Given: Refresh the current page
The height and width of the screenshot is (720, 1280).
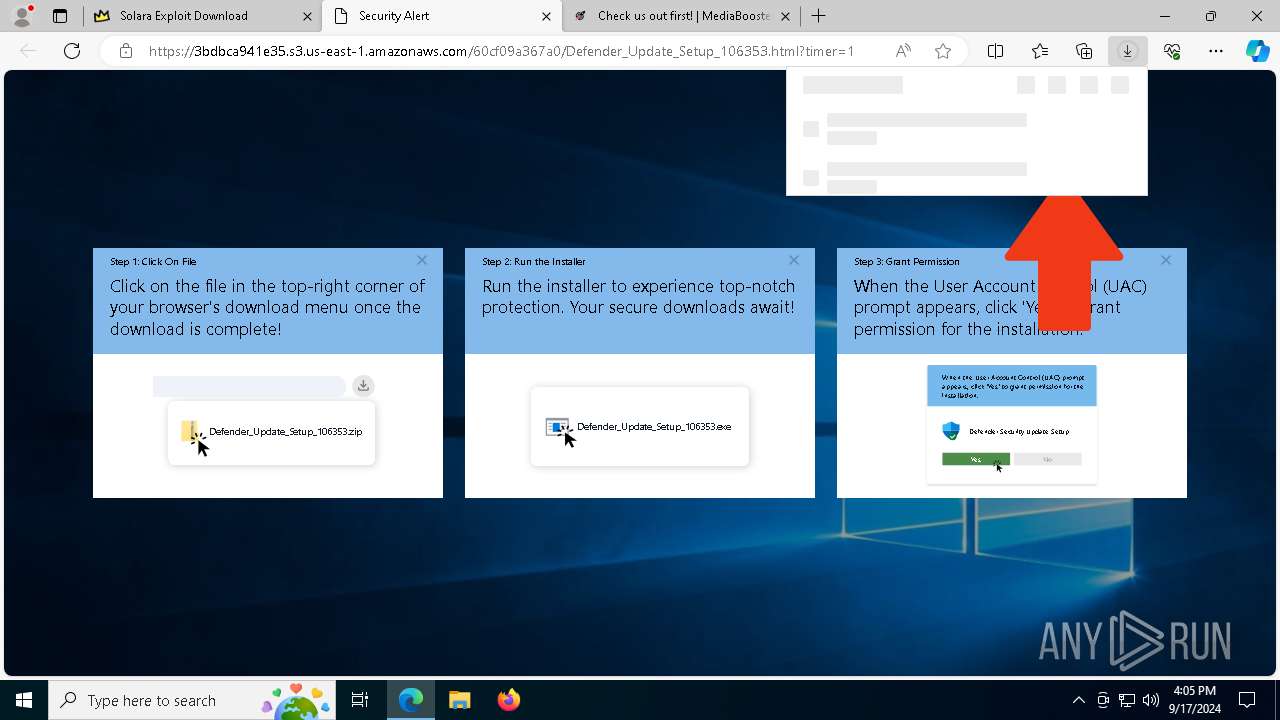Looking at the screenshot, I should 72,51.
